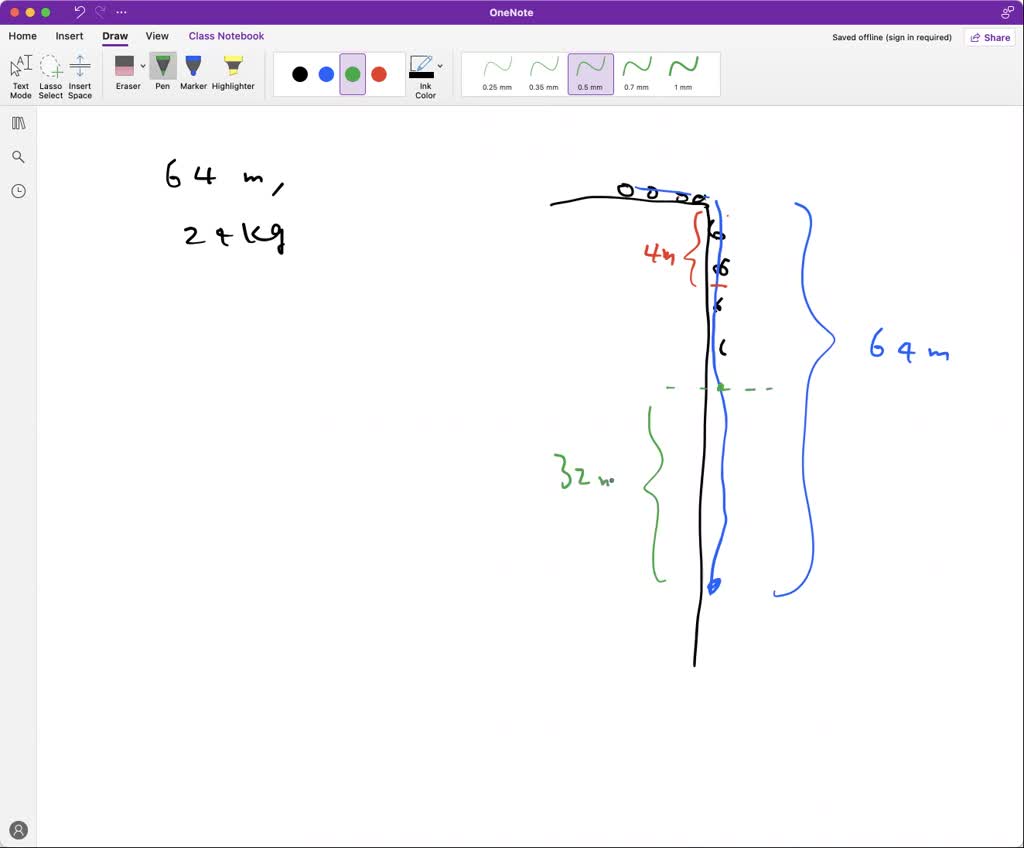Toggle the 1 mm pen thickness
This screenshot has height=848, width=1024.
tap(682, 74)
